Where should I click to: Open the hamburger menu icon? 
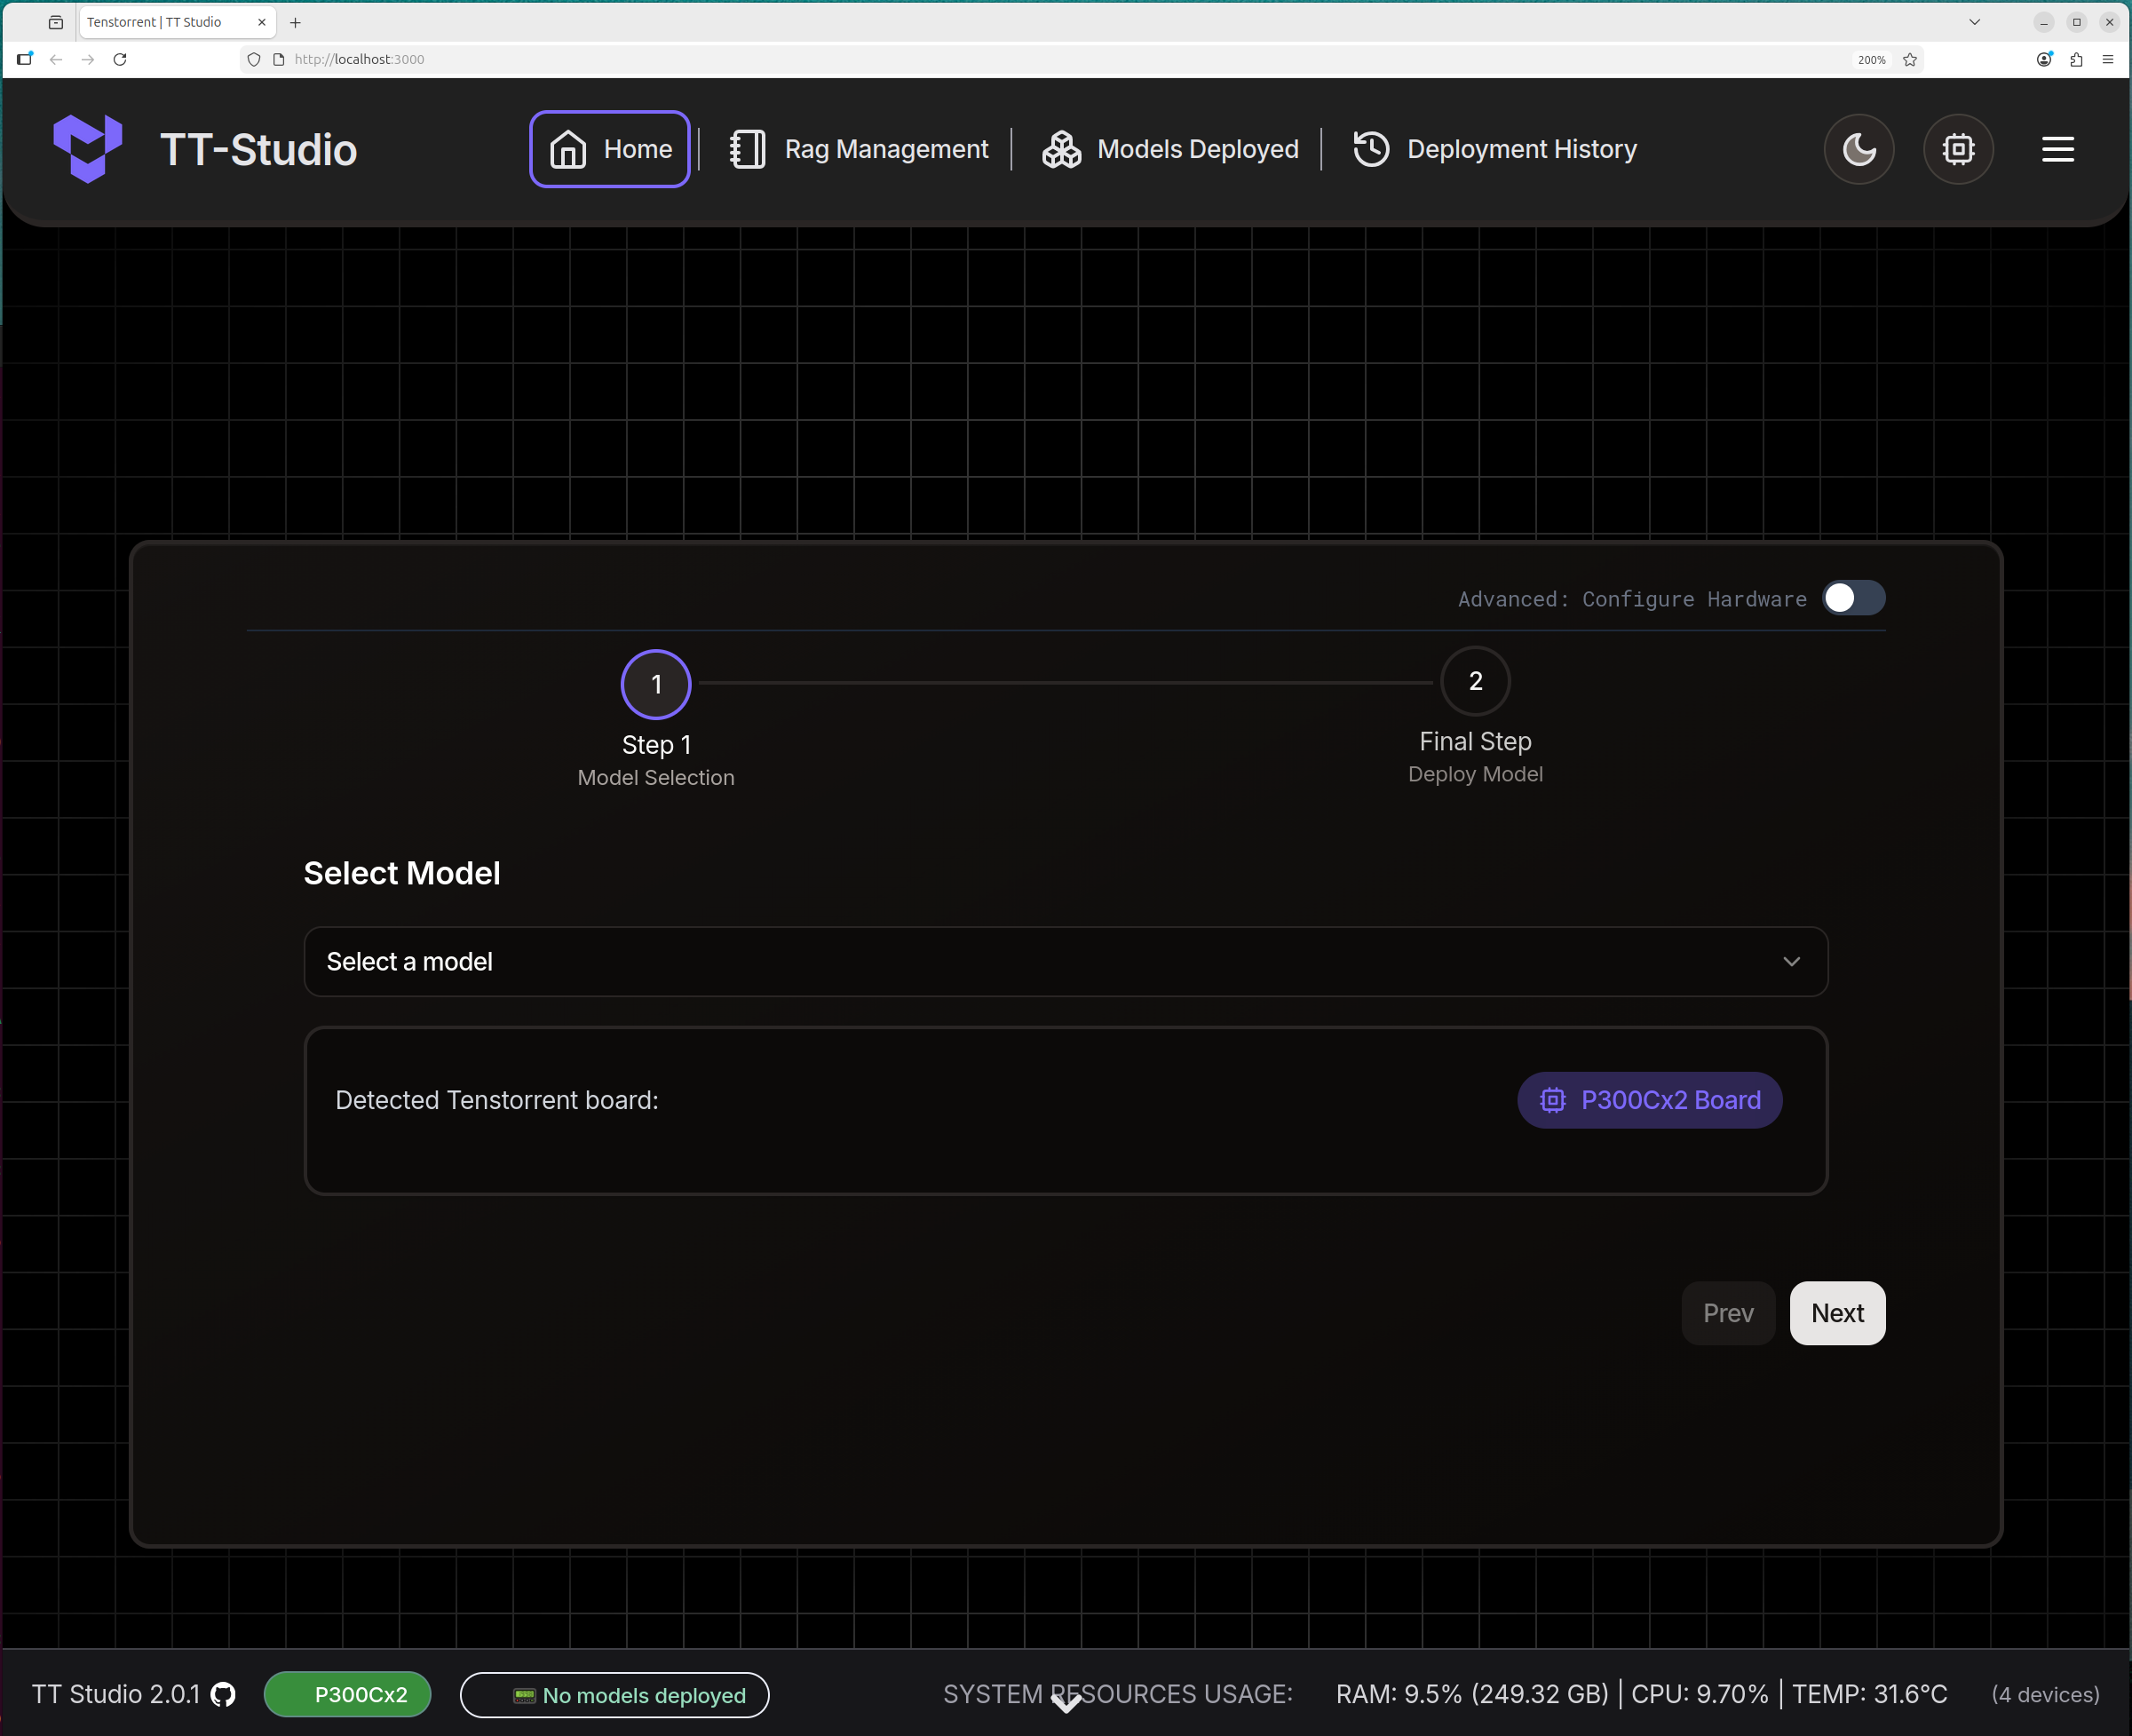(x=2057, y=149)
